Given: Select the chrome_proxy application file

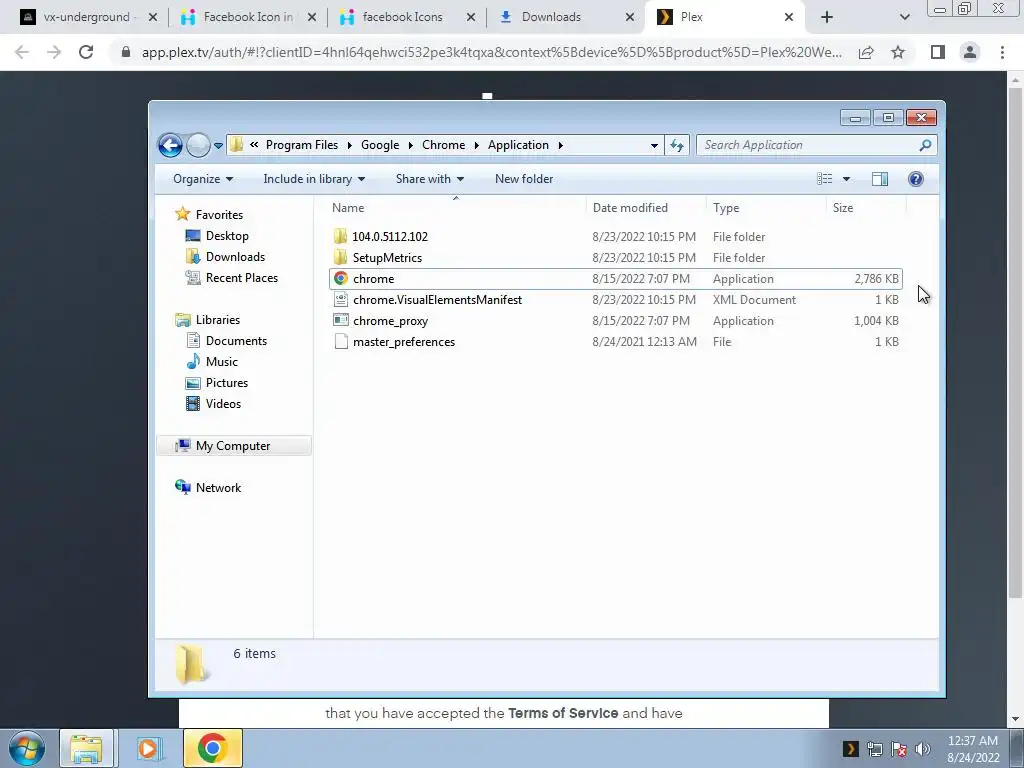Looking at the screenshot, I should coord(616,321).
